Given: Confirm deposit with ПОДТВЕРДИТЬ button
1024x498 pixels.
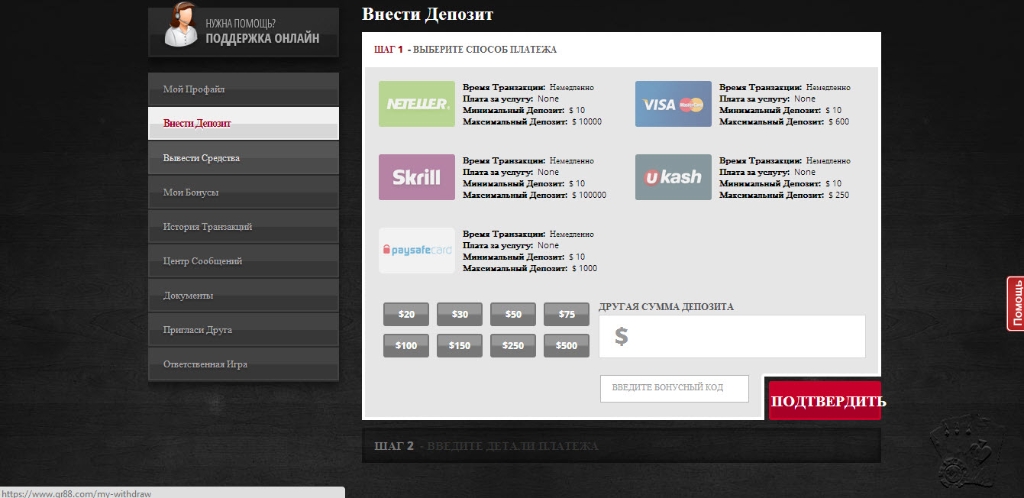Looking at the screenshot, I should click(825, 401).
